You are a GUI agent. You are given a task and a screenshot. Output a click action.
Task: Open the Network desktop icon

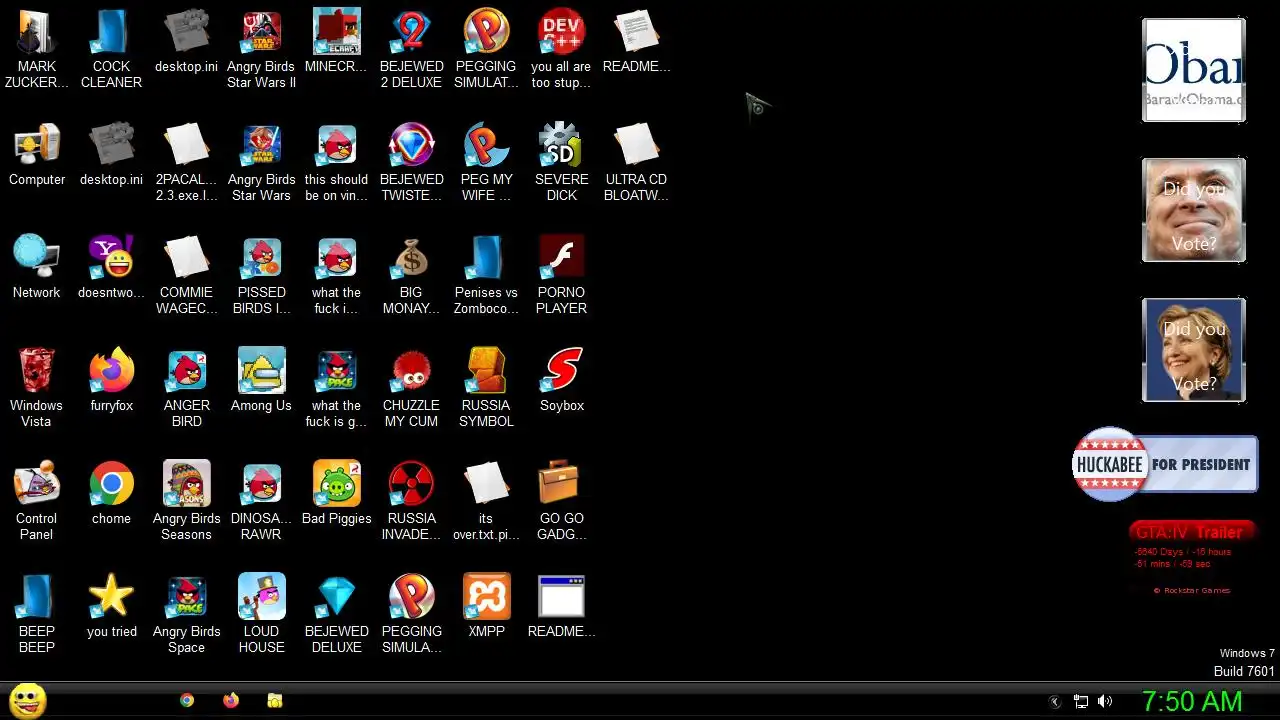point(37,268)
